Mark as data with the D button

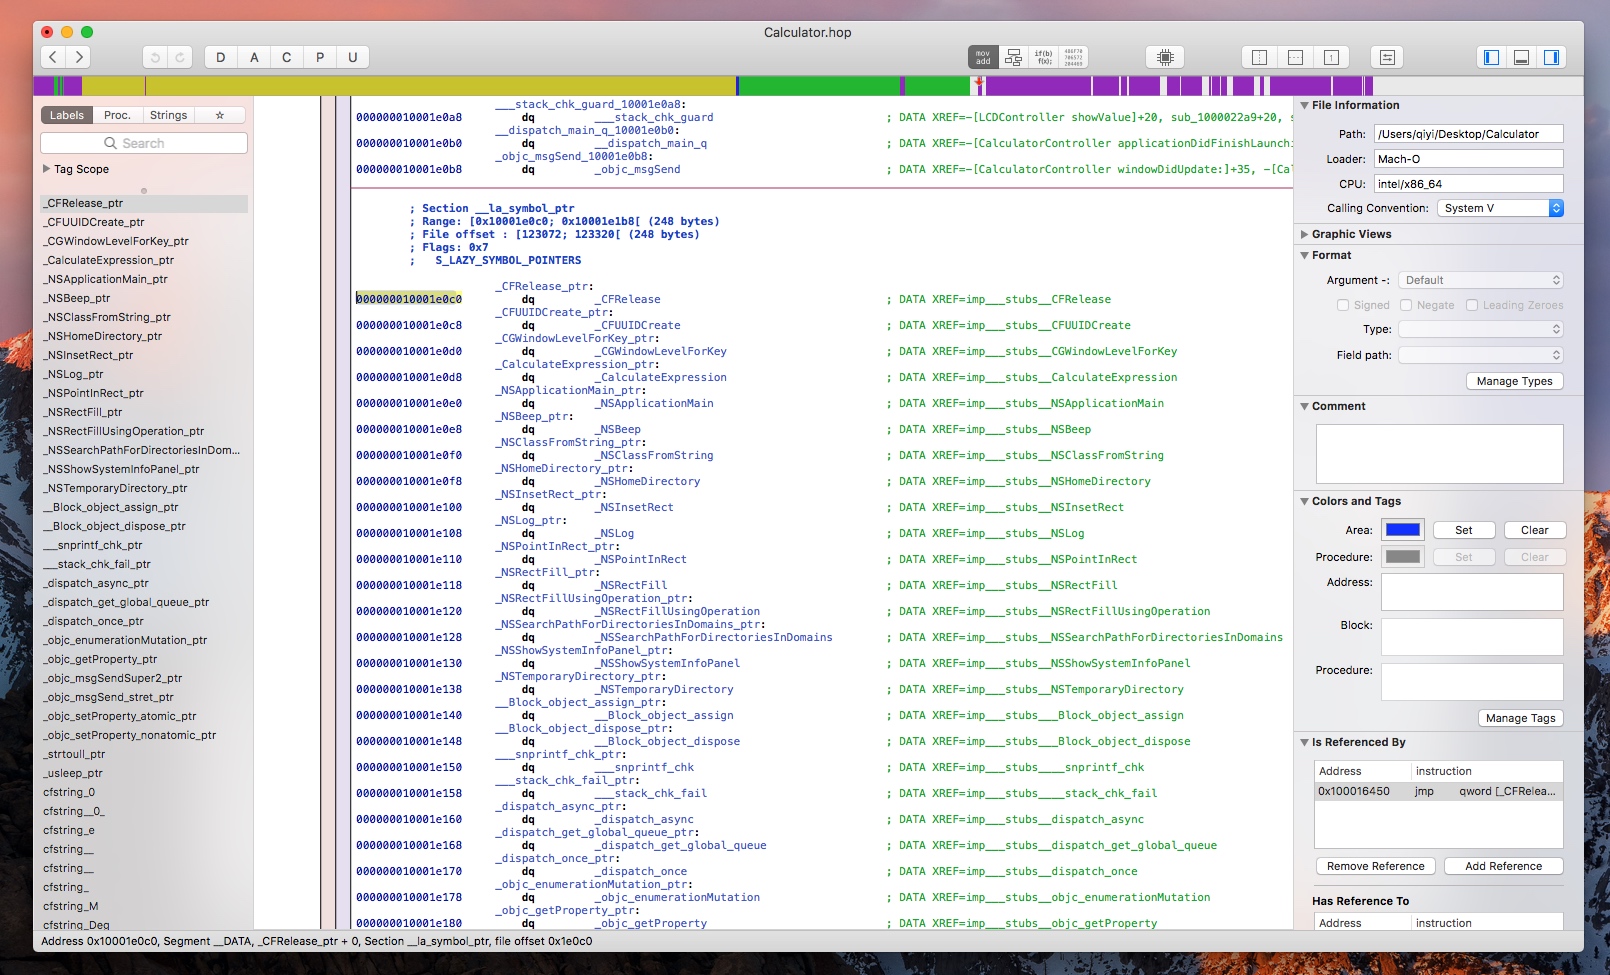[221, 57]
